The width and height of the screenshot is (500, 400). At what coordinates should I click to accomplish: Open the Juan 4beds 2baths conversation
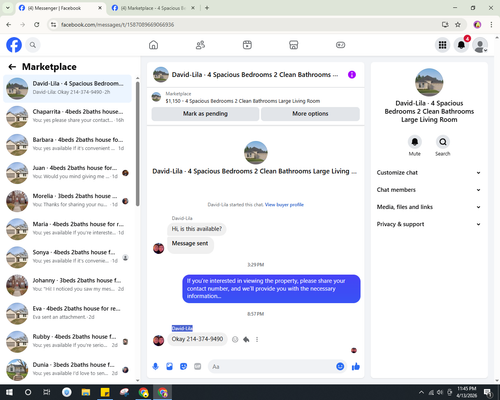[x=67, y=173]
